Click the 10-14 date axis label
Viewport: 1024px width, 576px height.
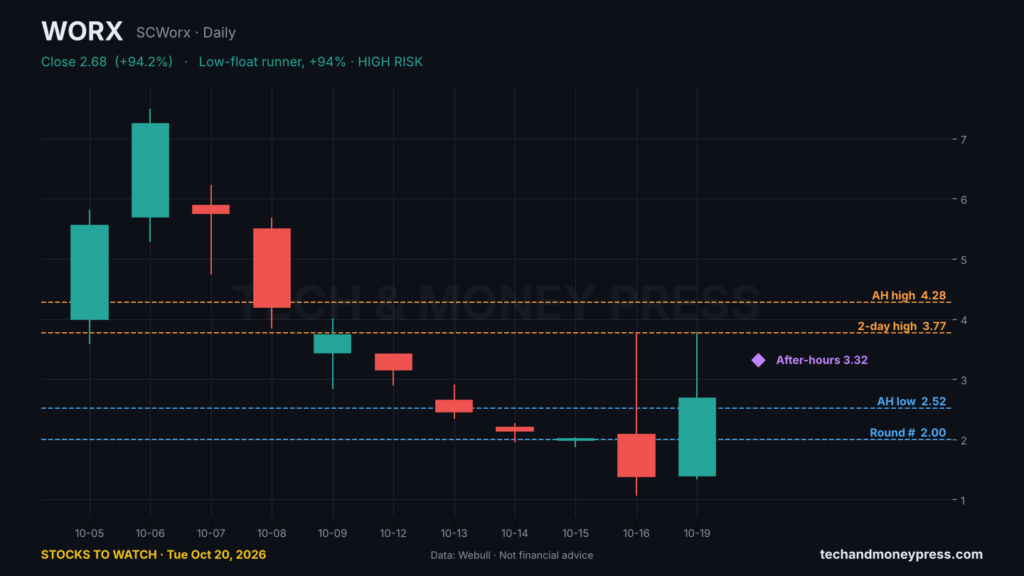(515, 533)
